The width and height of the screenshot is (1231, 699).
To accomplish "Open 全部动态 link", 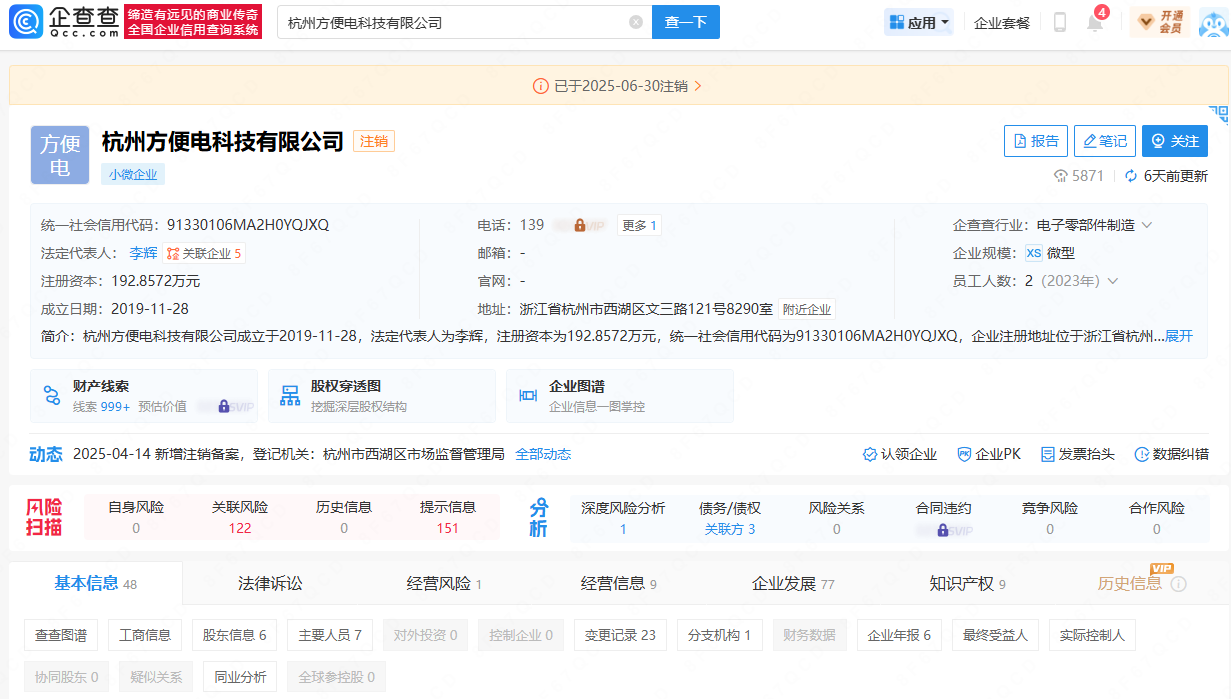I will (543, 454).
